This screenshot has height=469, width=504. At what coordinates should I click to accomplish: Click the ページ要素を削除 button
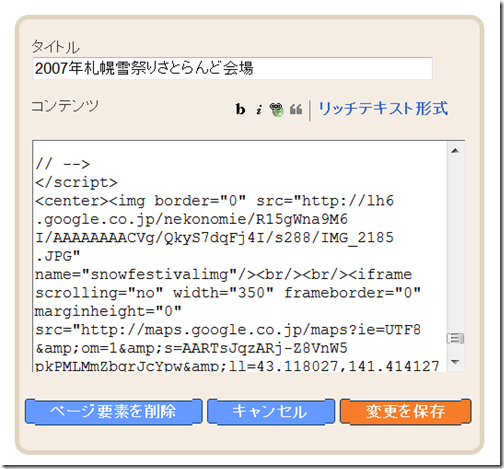tap(114, 412)
